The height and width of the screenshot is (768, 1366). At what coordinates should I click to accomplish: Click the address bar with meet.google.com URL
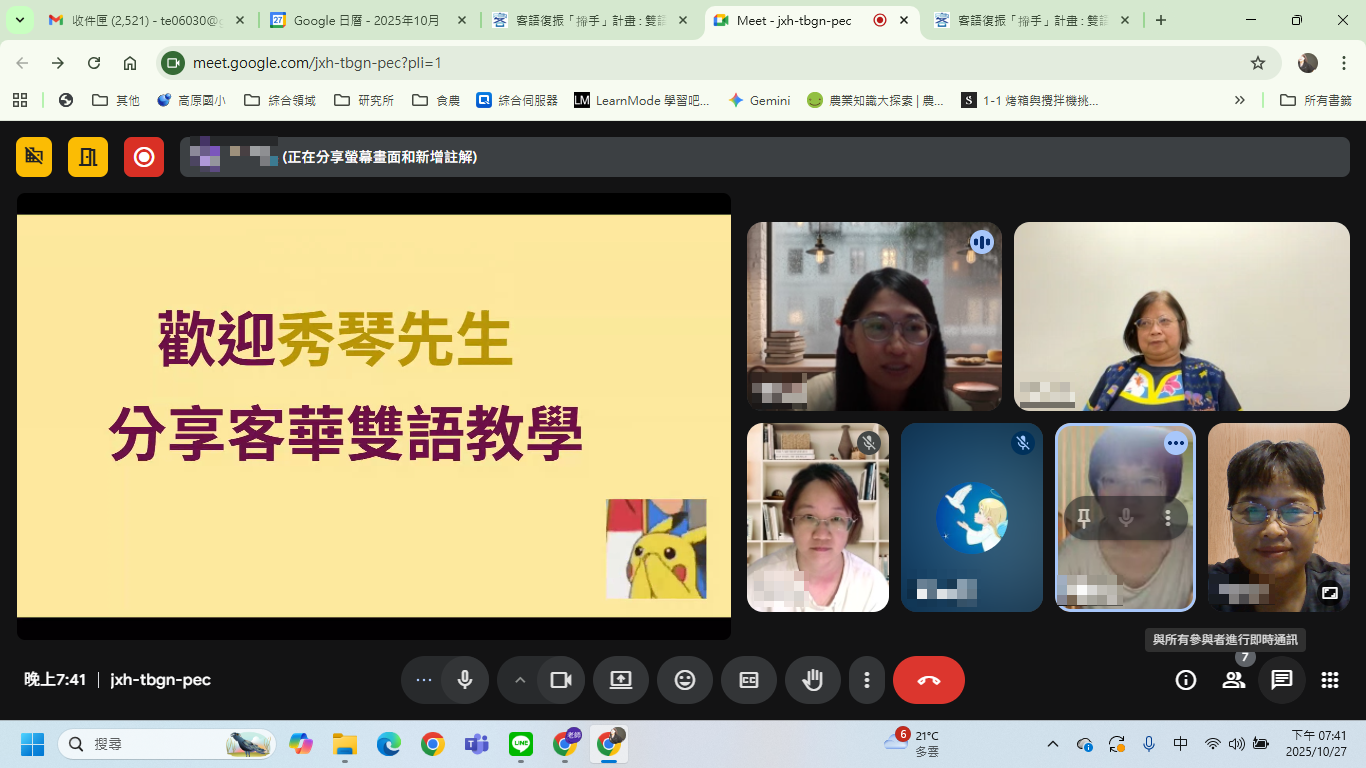click(700, 63)
